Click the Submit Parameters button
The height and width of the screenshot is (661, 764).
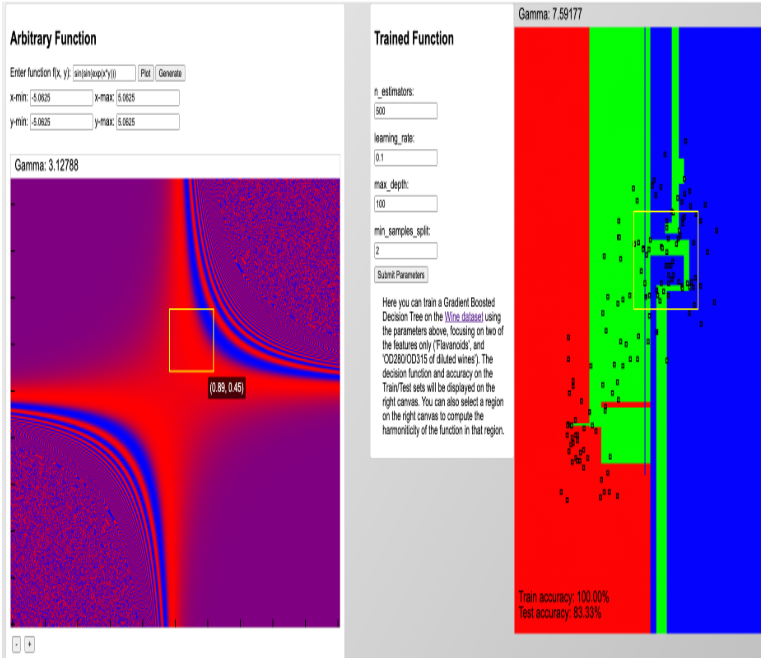point(400,275)
